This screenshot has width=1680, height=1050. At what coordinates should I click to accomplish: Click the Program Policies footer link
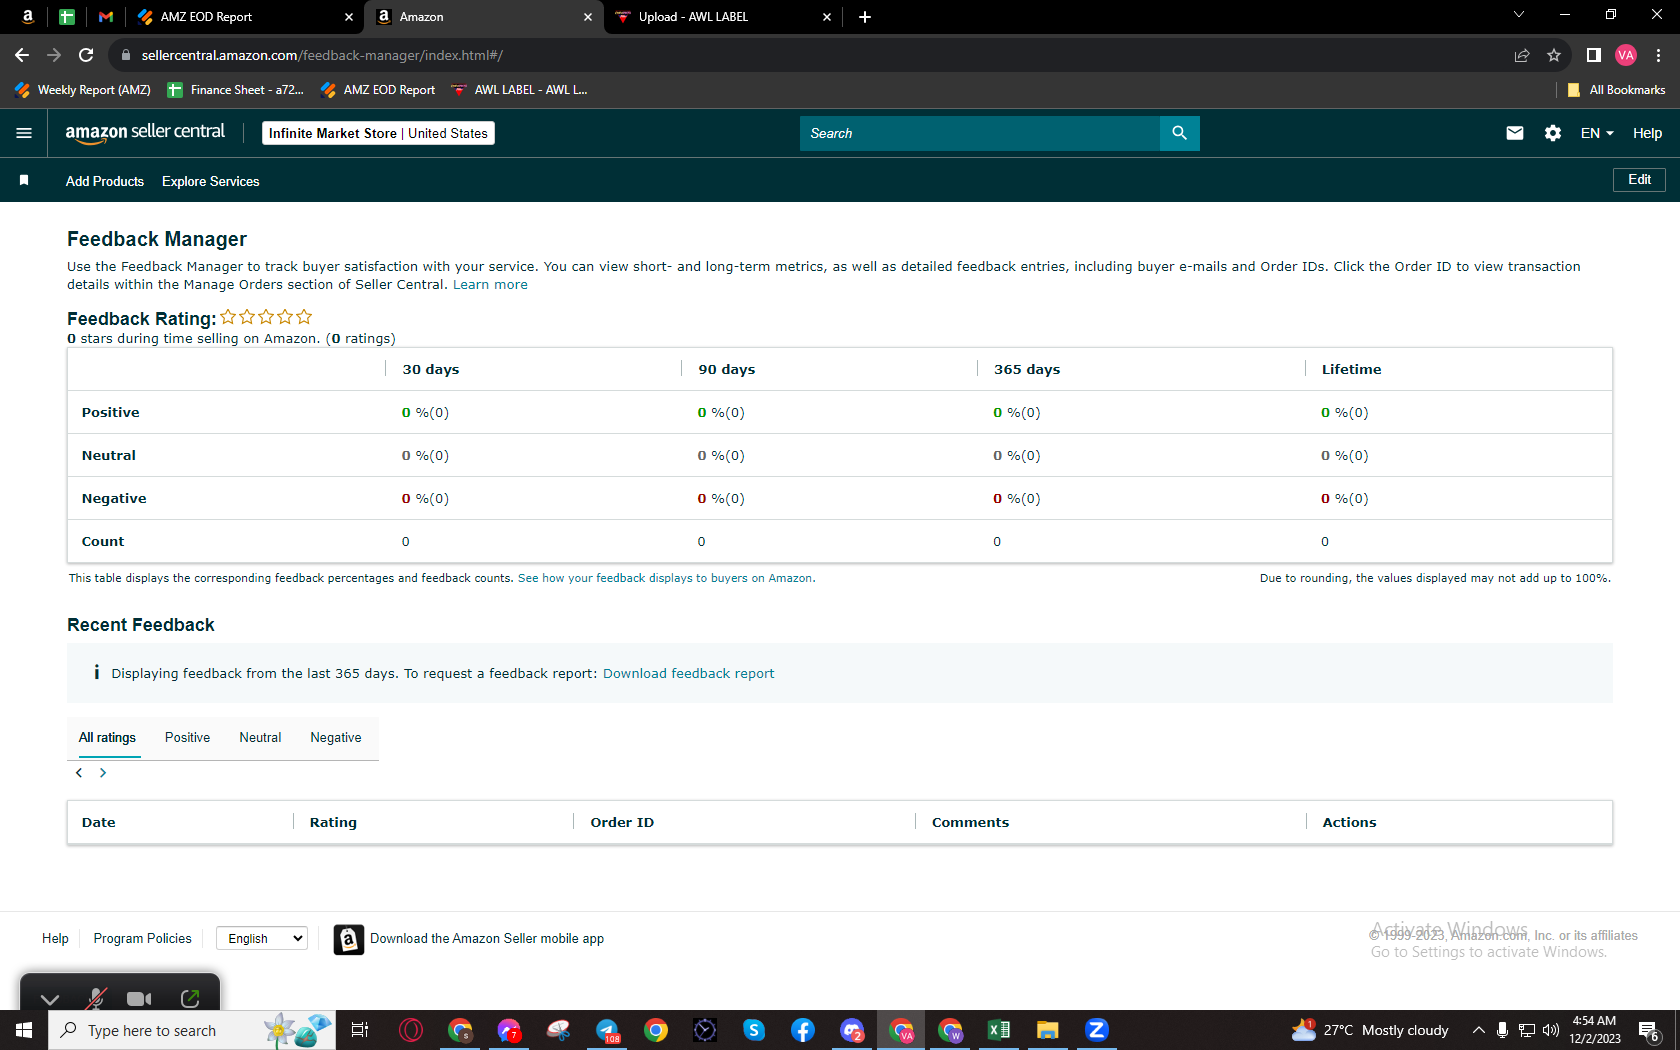click(x=142, y=938)
